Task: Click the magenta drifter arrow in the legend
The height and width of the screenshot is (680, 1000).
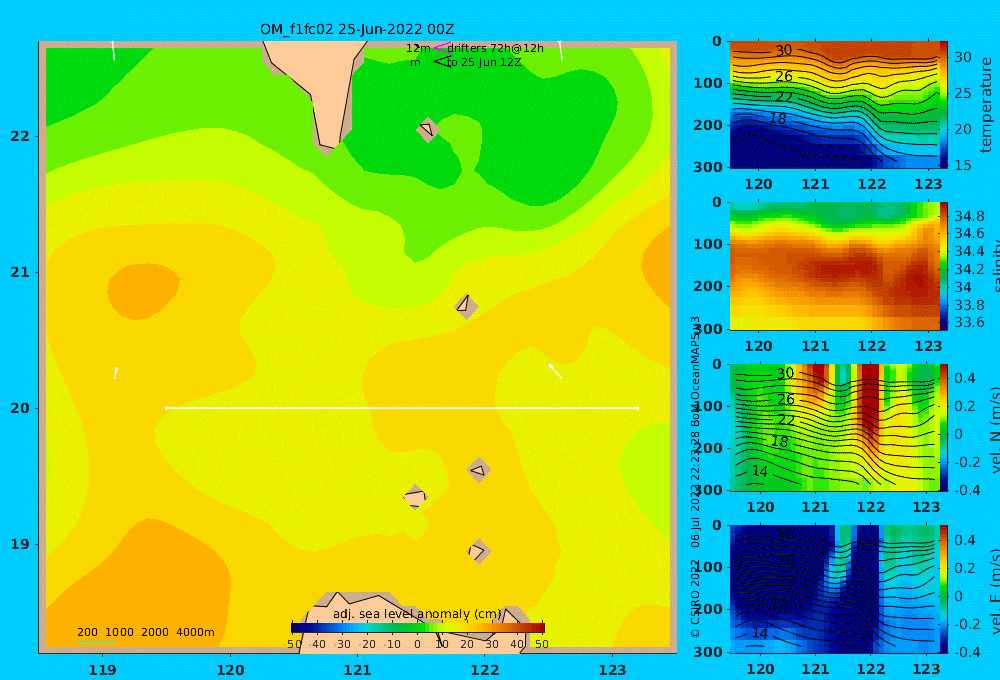Action: (x=442, y=47)
